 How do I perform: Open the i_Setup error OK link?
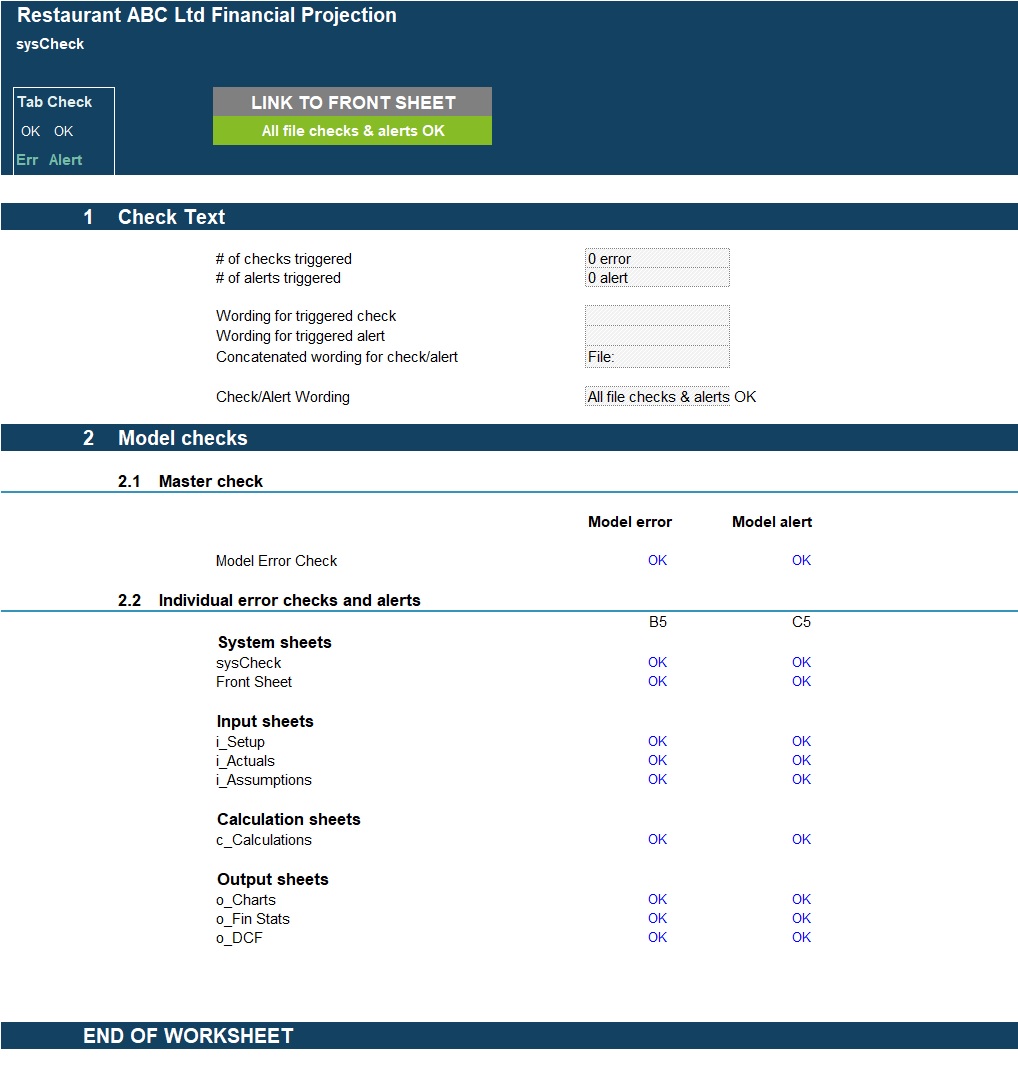tap(658, 741)
